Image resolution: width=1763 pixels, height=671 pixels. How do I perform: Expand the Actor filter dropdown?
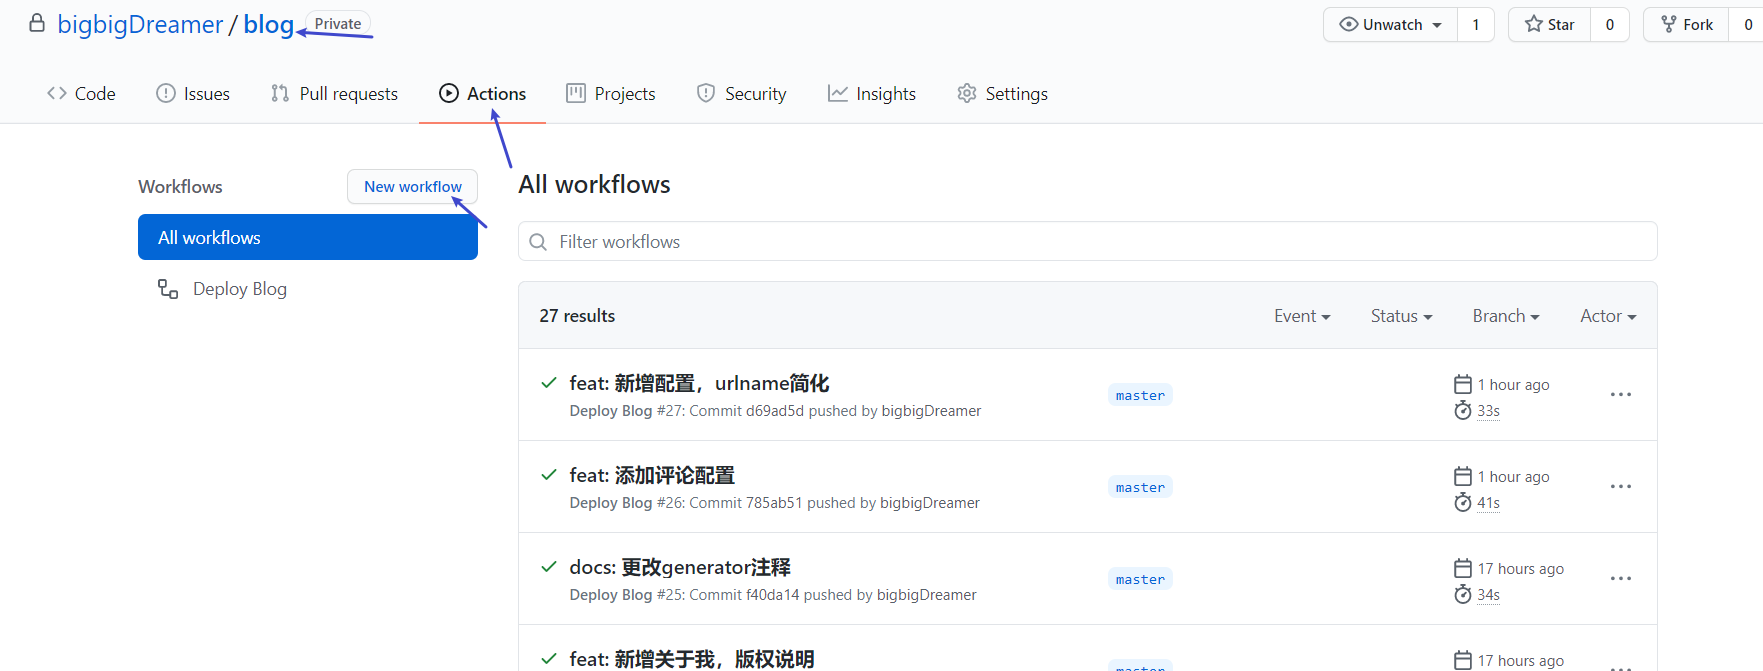1608,316
